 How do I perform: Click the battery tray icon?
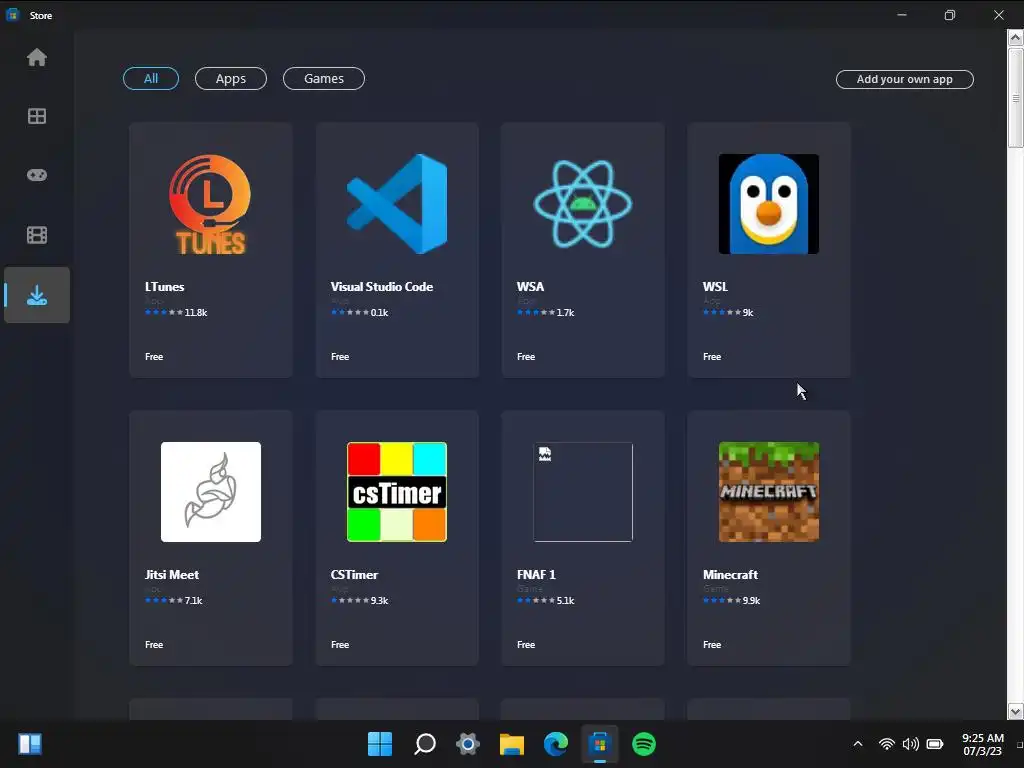pos(935,744)
